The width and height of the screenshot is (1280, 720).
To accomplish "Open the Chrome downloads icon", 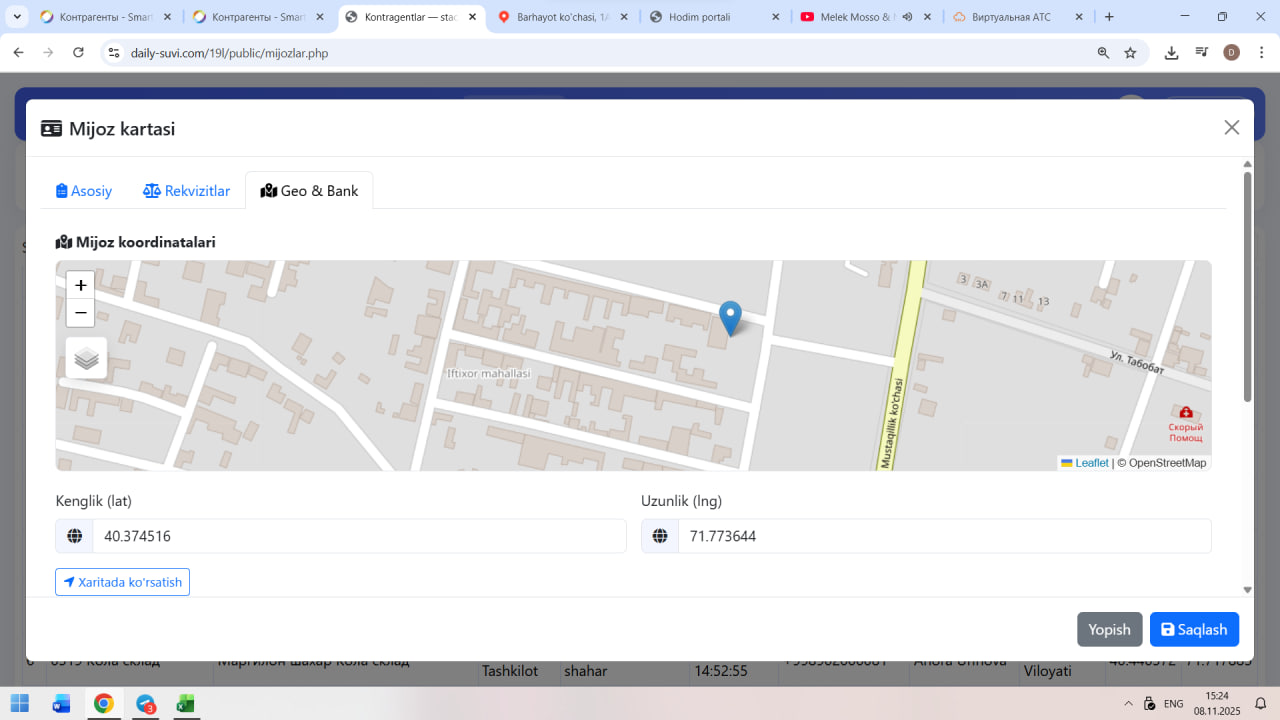I will click(x=1171, y=53).
